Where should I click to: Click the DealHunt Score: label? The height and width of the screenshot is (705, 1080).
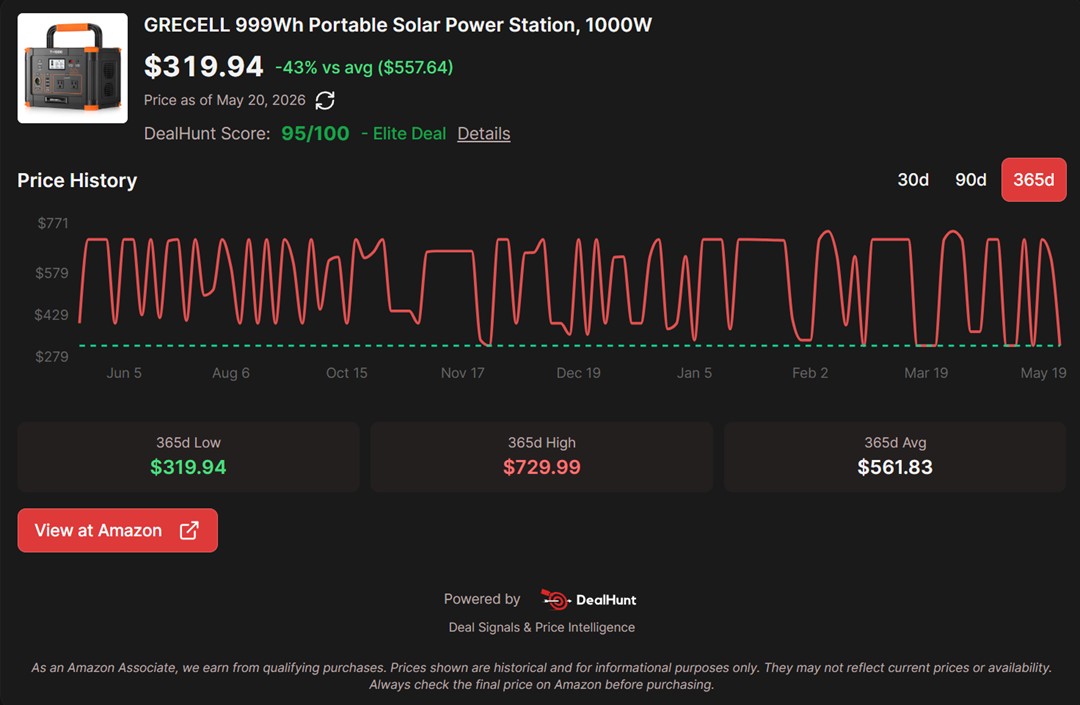[x=207, y=134]
